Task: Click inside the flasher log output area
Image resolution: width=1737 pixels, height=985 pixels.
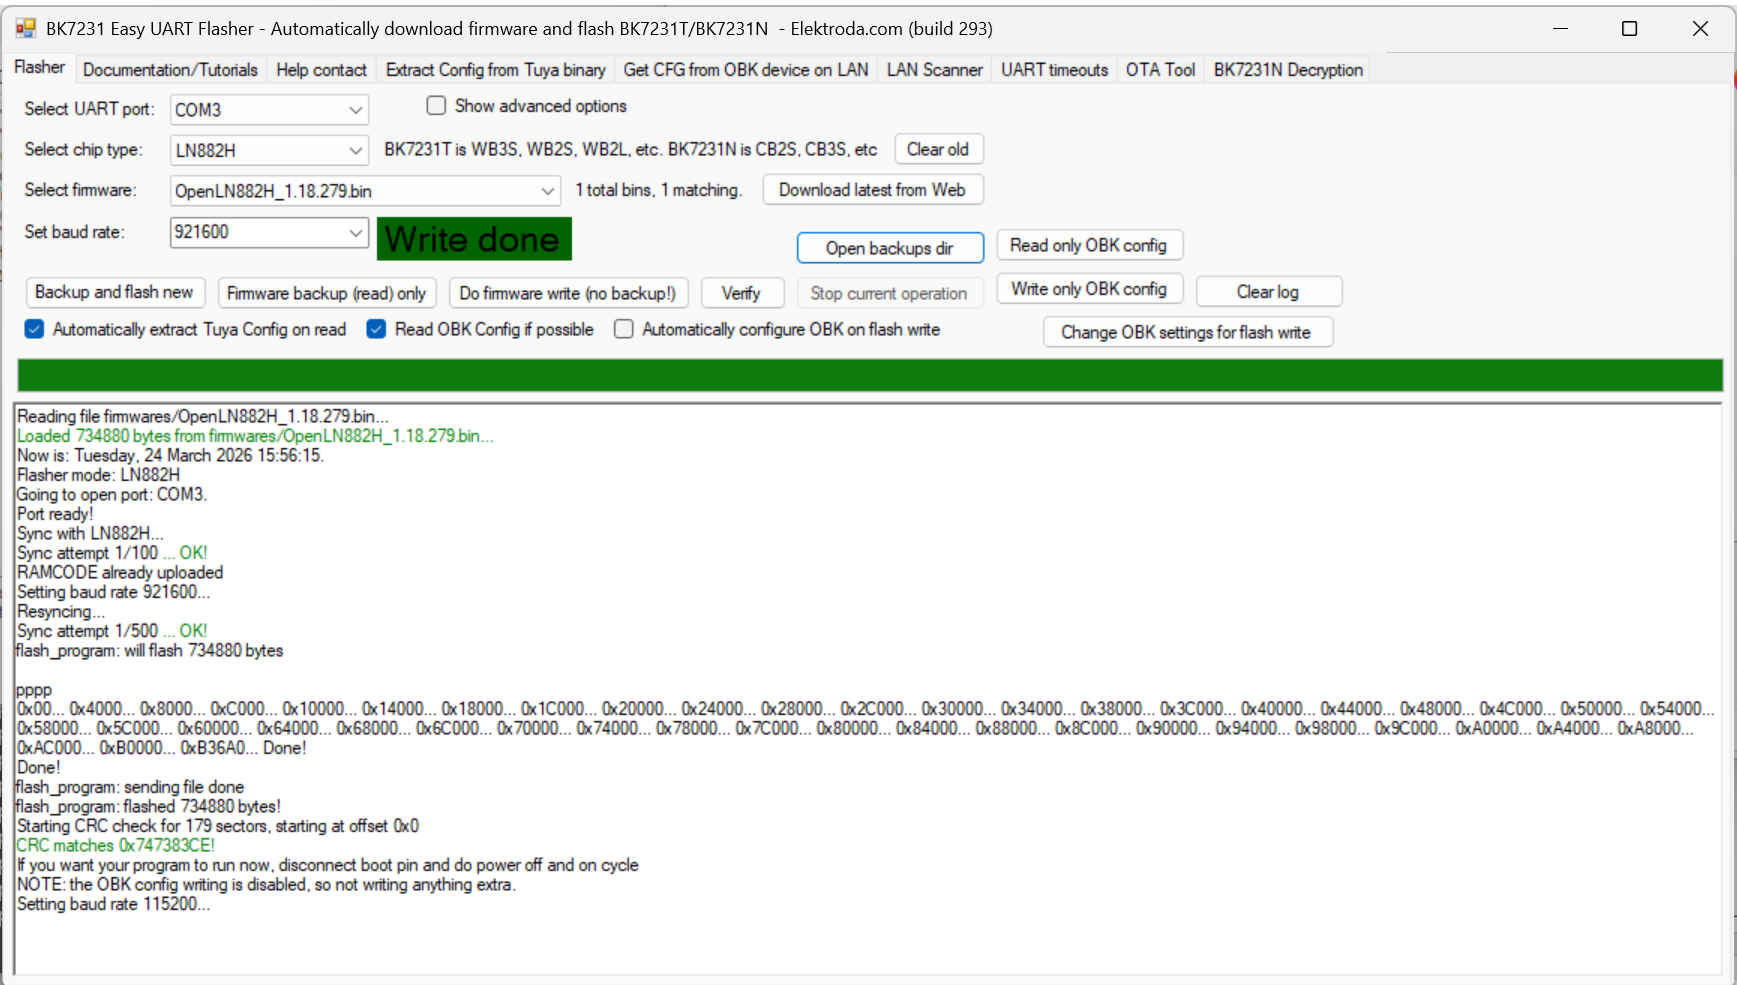Action: tap(868, 688)
